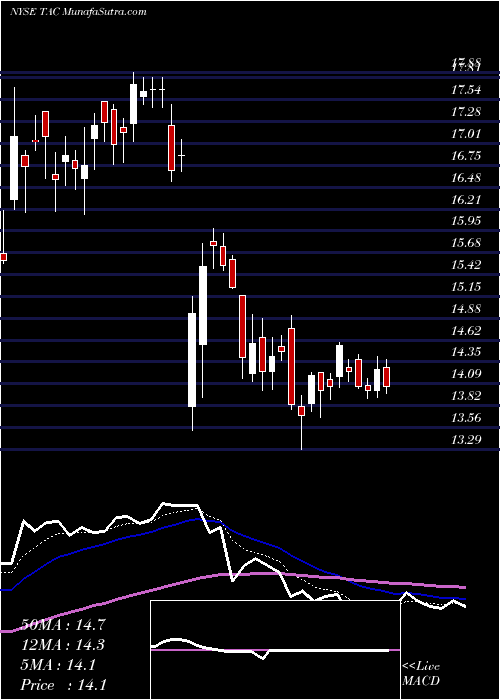Click the 15.42 price axis label
Screen dimensions: 500x700
tap(466, 265)
